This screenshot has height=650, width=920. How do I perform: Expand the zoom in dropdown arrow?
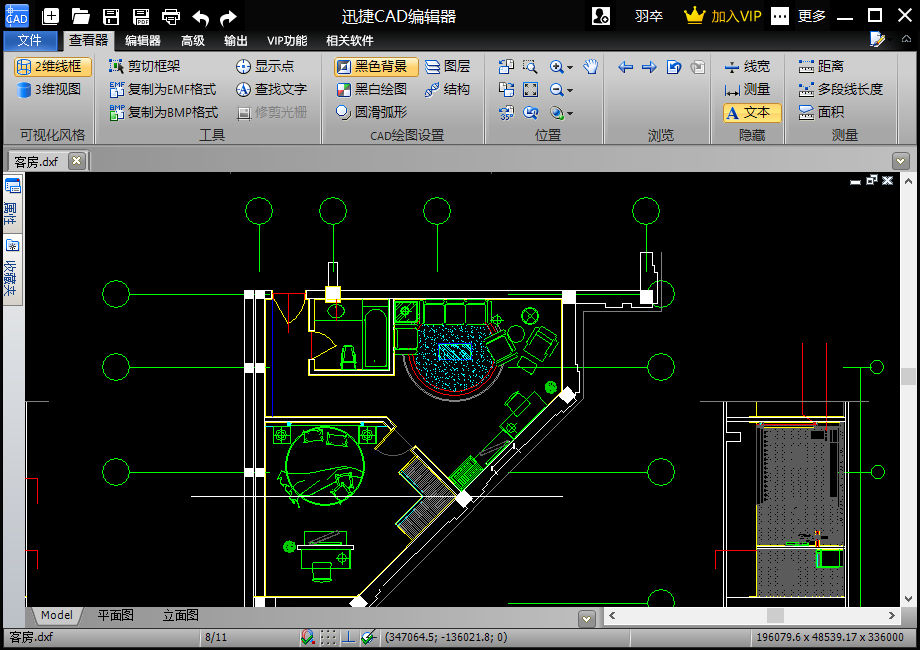click(570, 67)
